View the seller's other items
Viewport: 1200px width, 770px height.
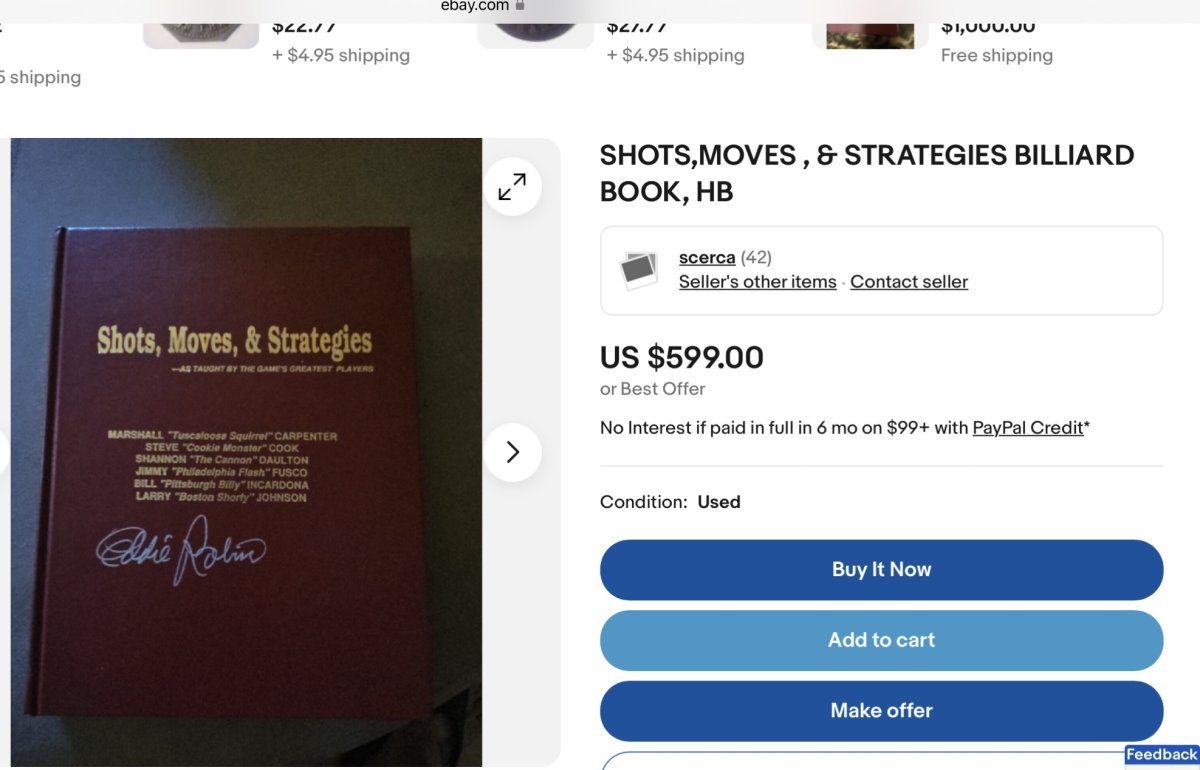[757, 282]
